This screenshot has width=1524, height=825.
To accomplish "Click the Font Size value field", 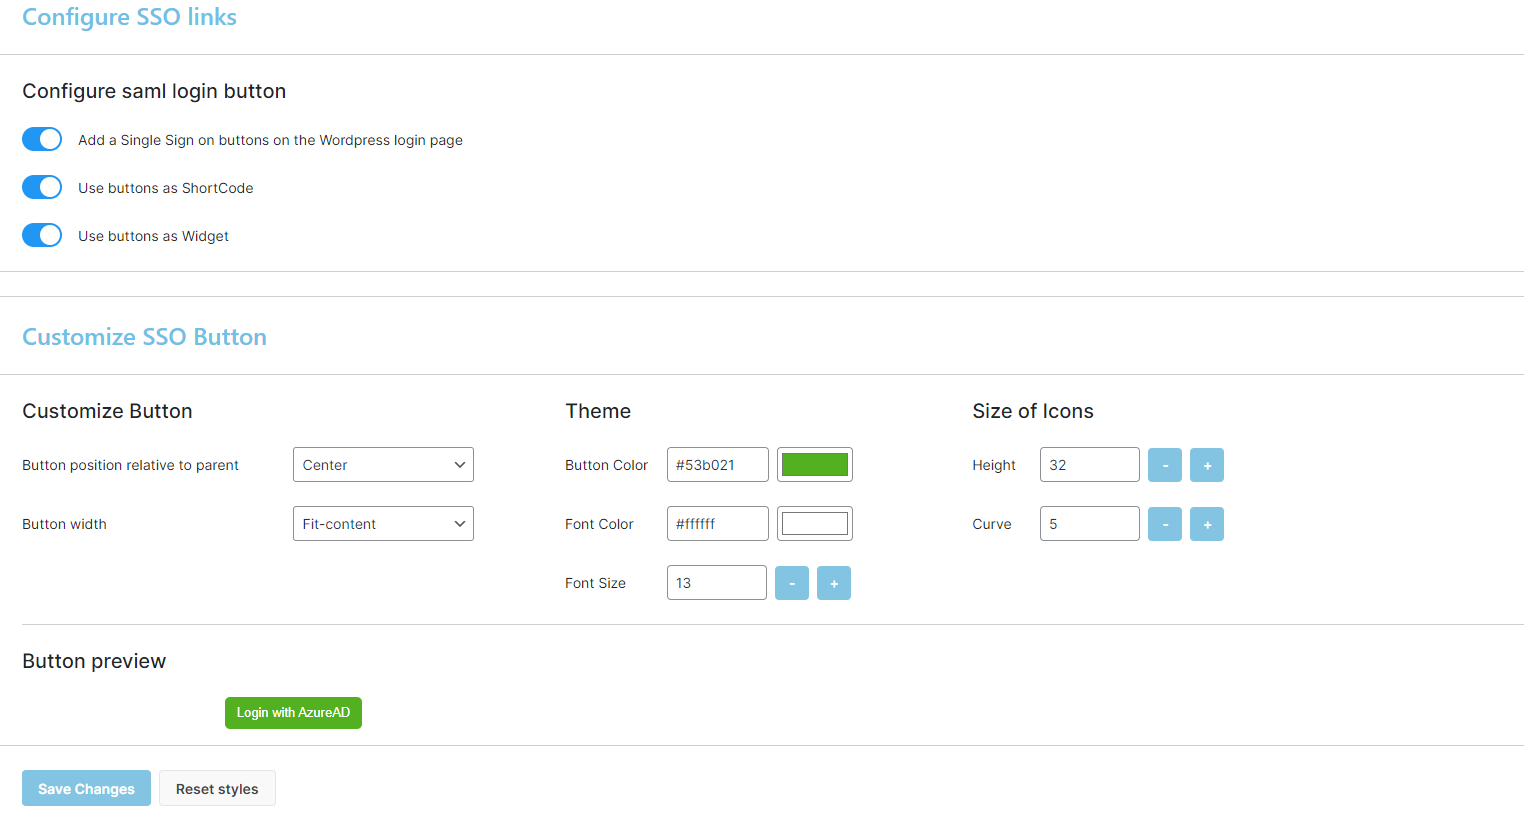I will (716, 582).
